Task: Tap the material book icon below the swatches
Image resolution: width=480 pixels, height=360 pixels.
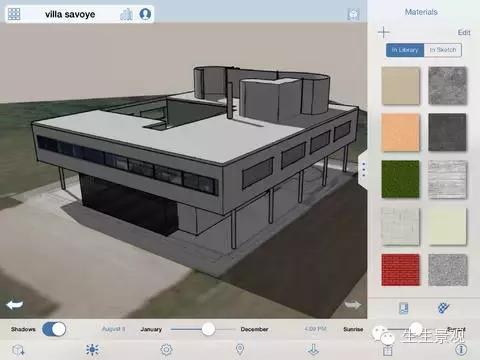Action: tap(404, 308)
